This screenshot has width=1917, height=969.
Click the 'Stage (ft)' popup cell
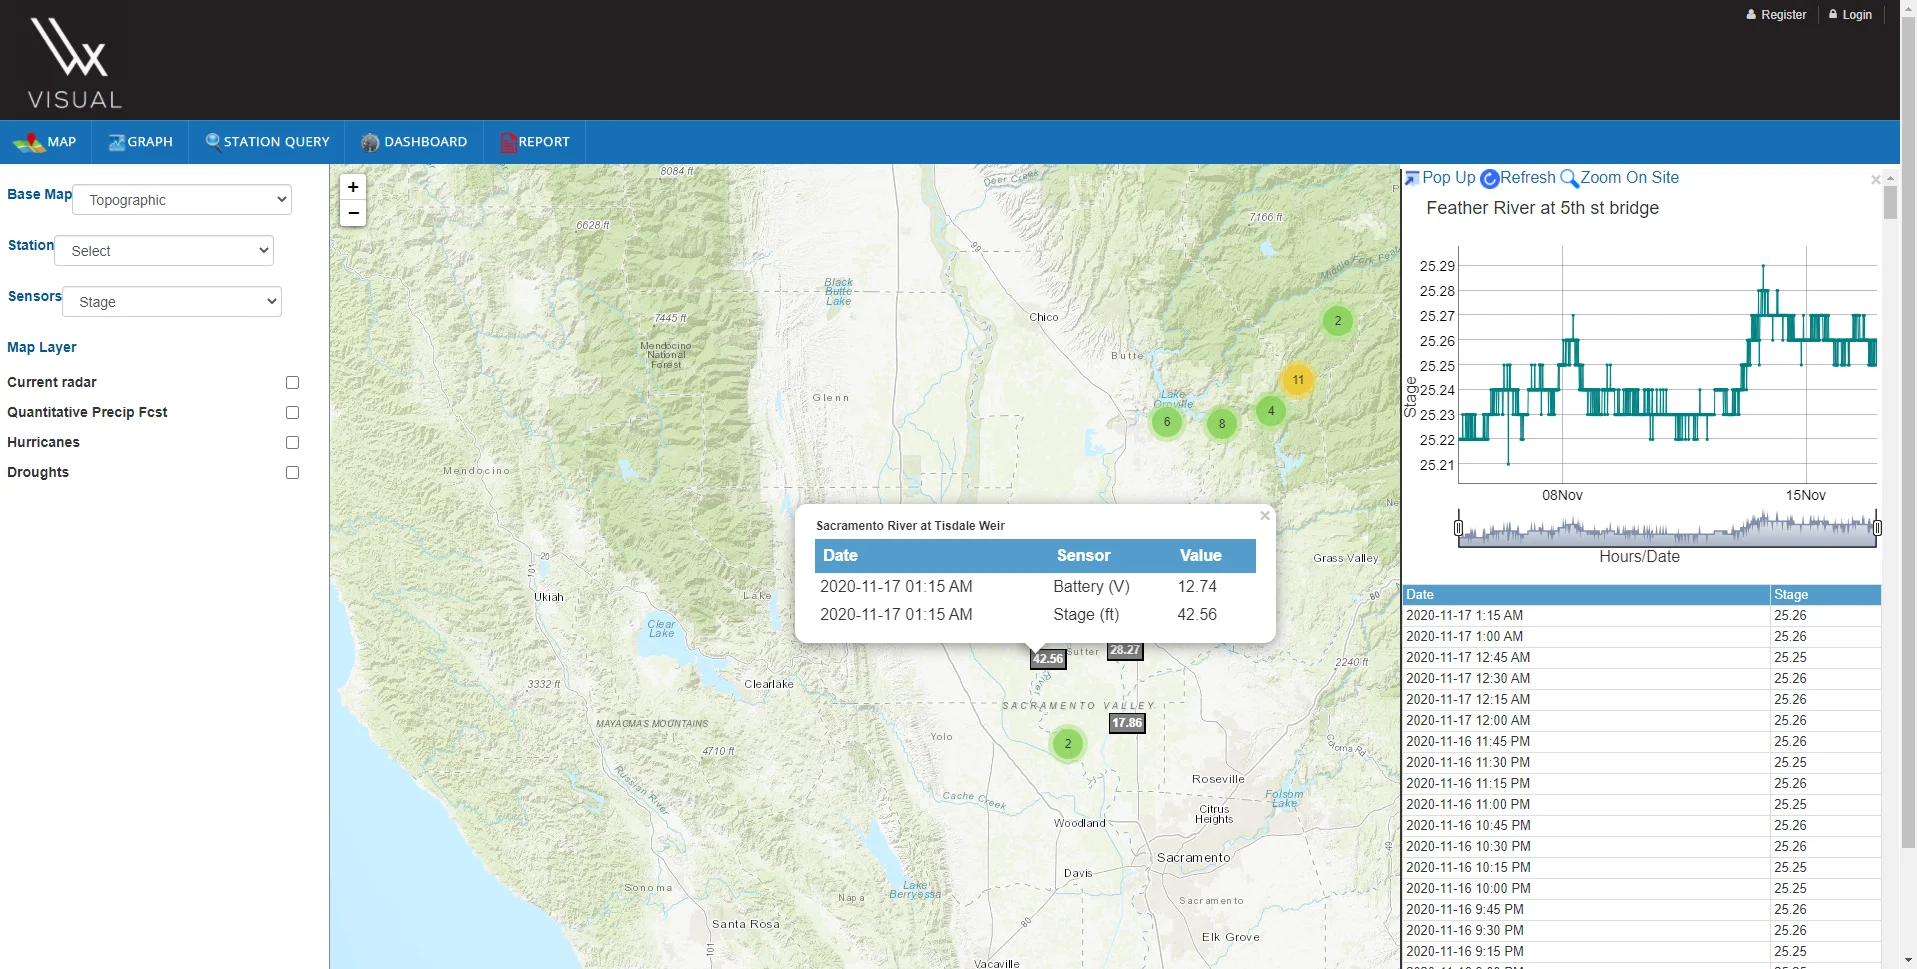(x=1086, y=615)
